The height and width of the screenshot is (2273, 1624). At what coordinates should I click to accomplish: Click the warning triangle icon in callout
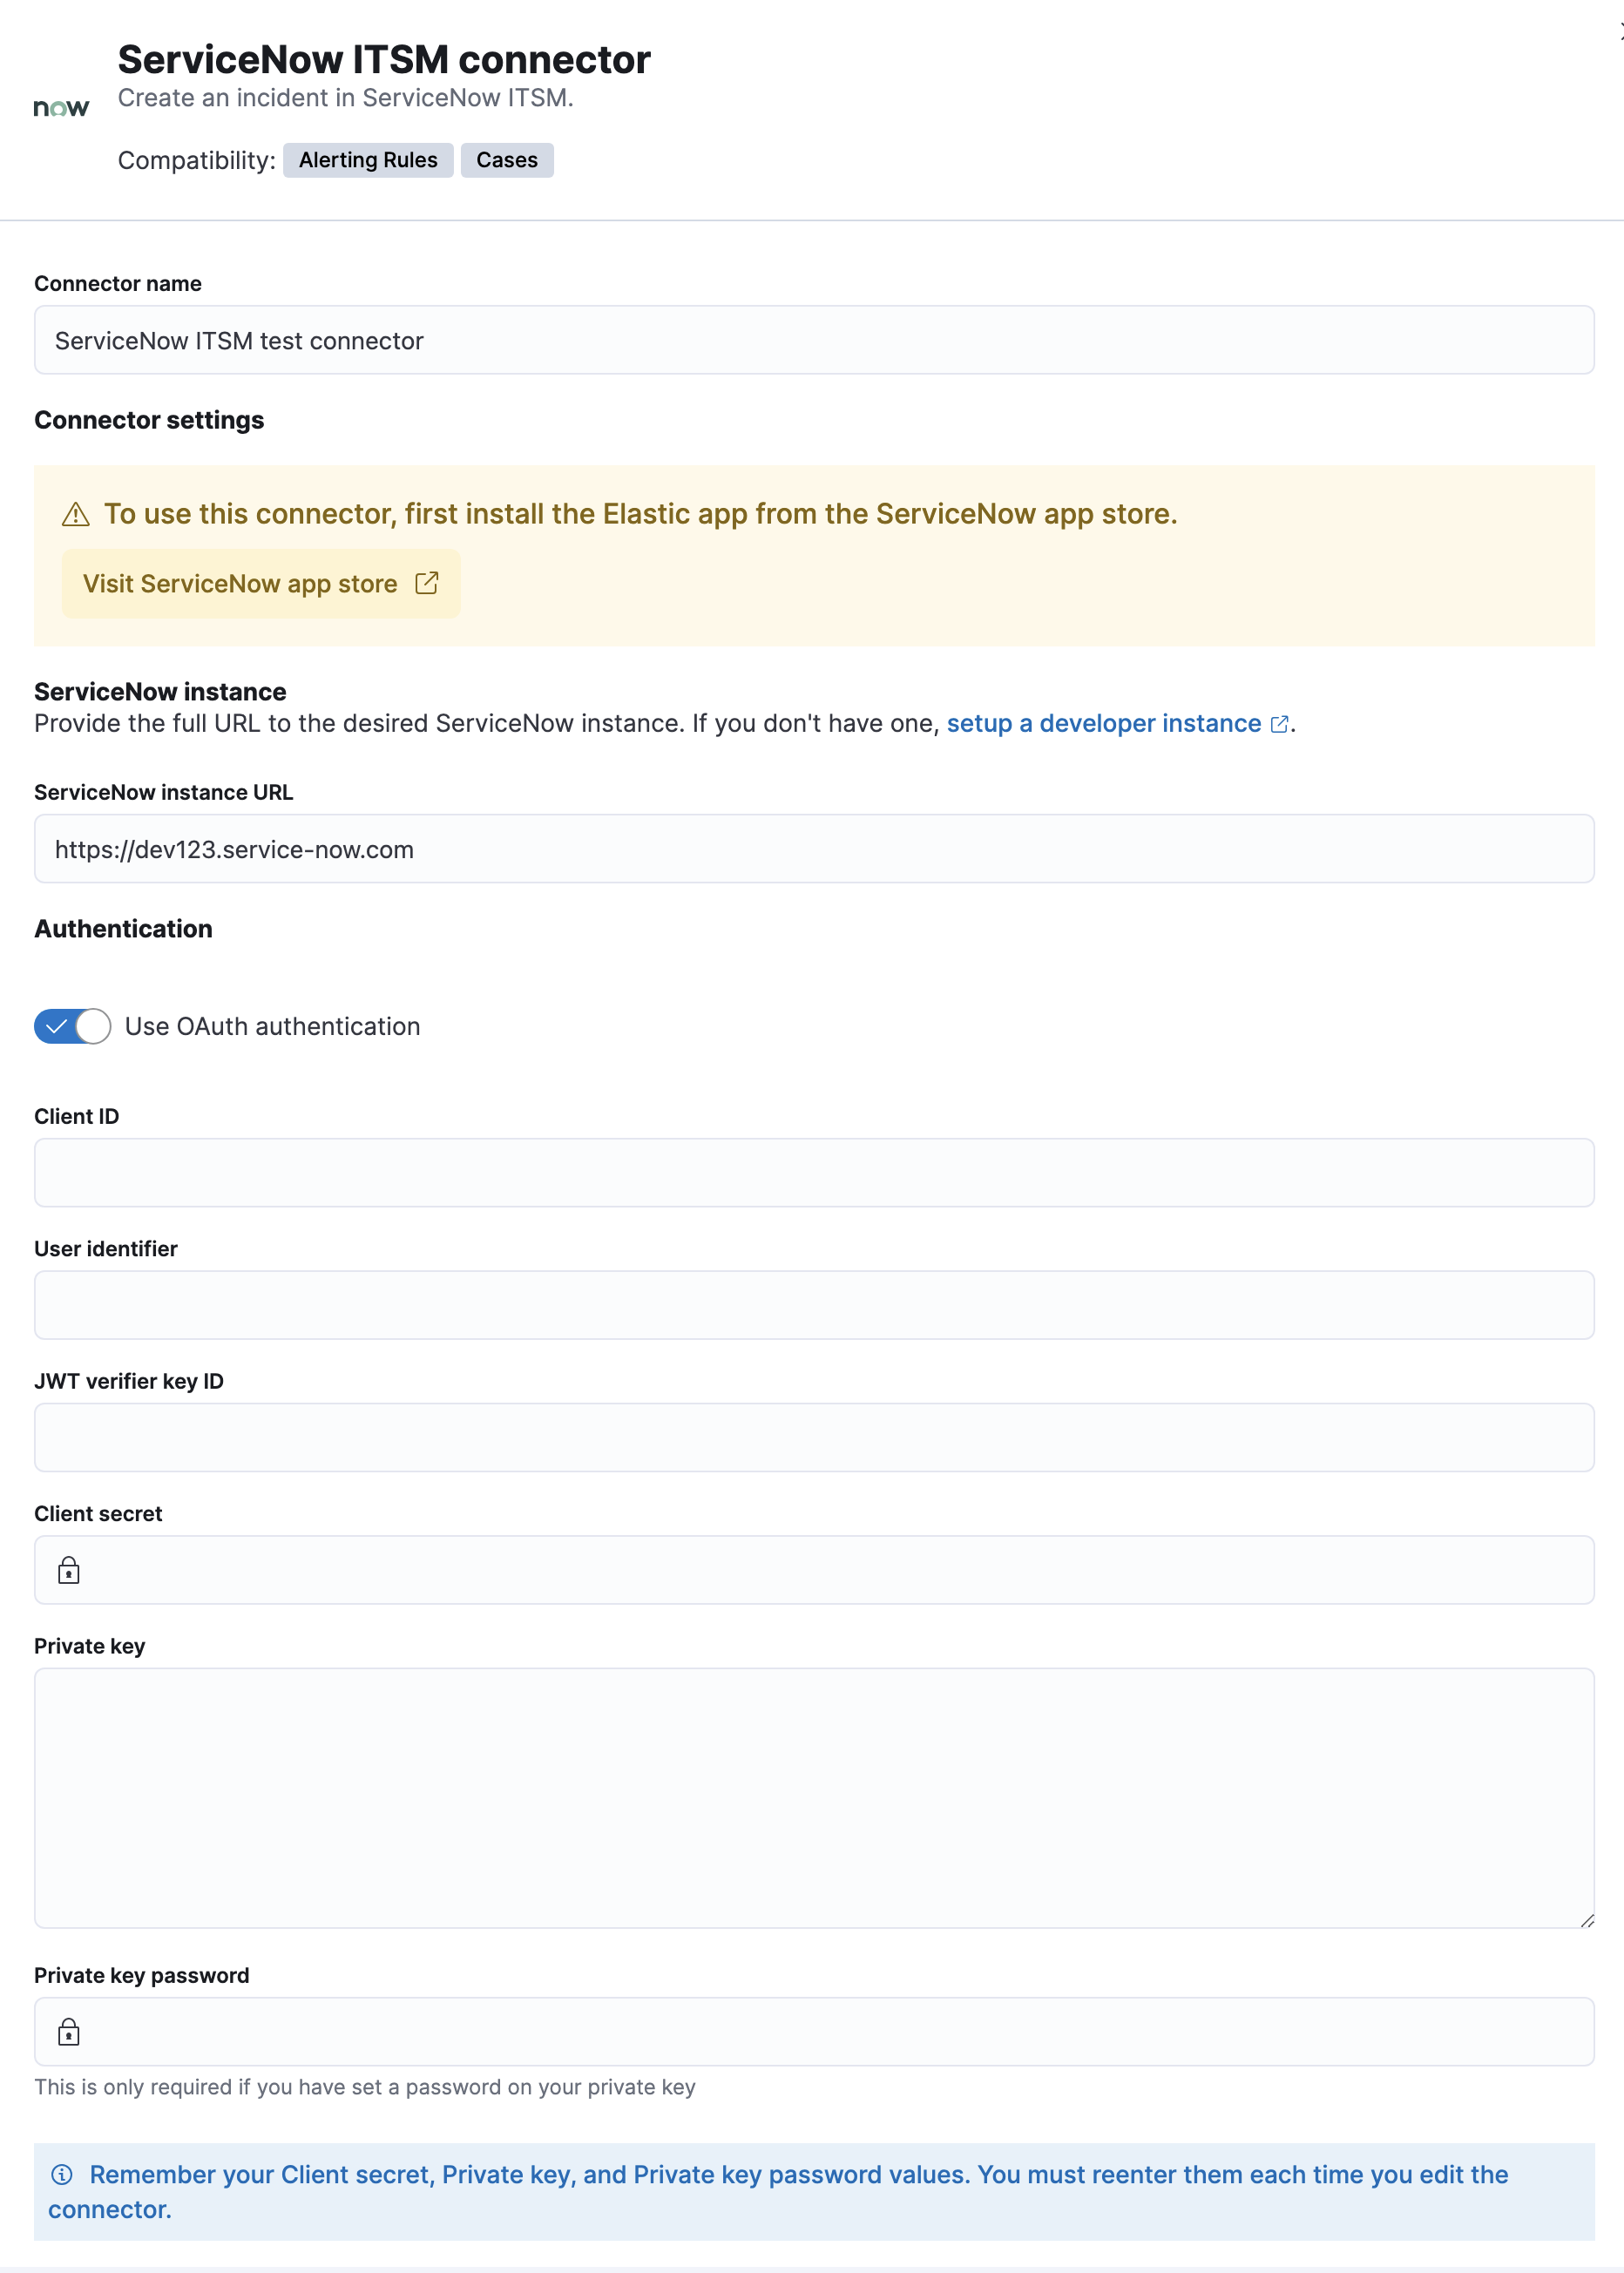click(76, 515)
